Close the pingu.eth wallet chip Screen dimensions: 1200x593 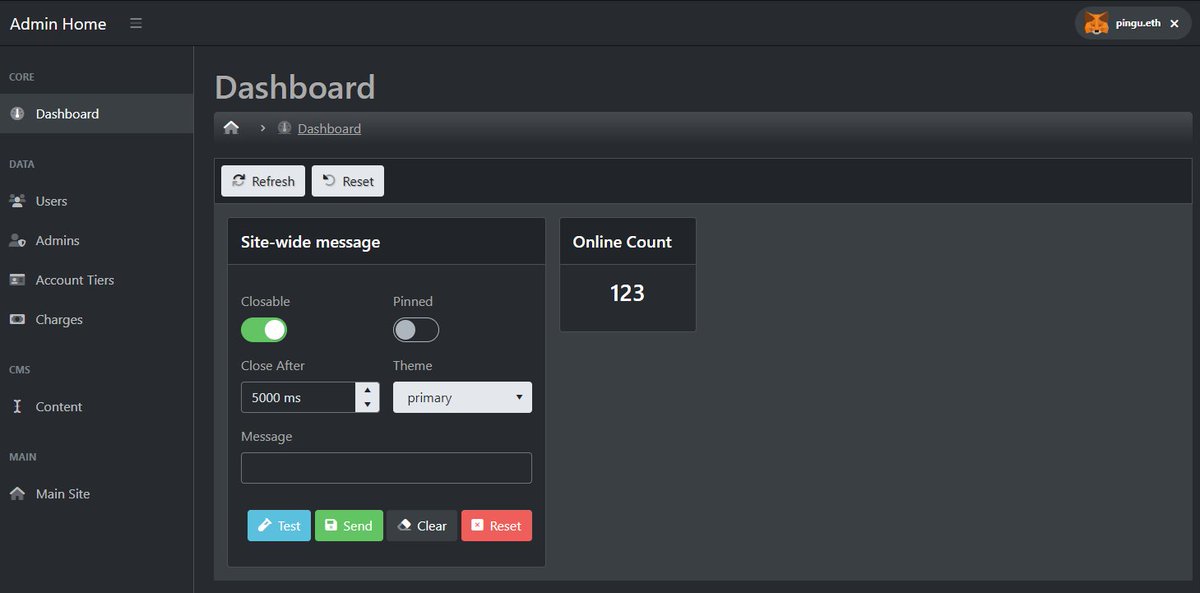coord(1174,23)
